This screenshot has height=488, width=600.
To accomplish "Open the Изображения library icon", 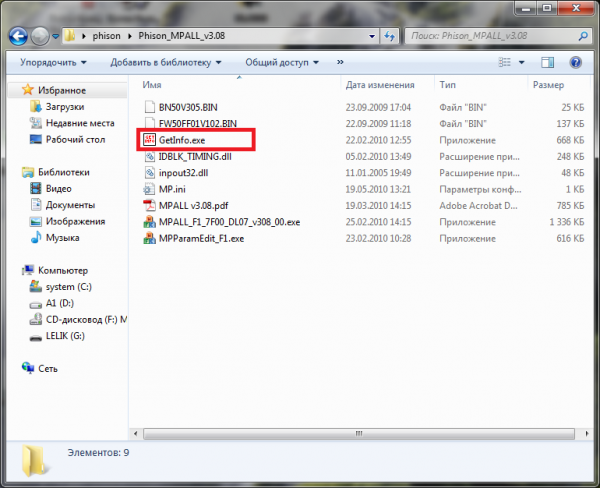I will [x=36, y=221].
